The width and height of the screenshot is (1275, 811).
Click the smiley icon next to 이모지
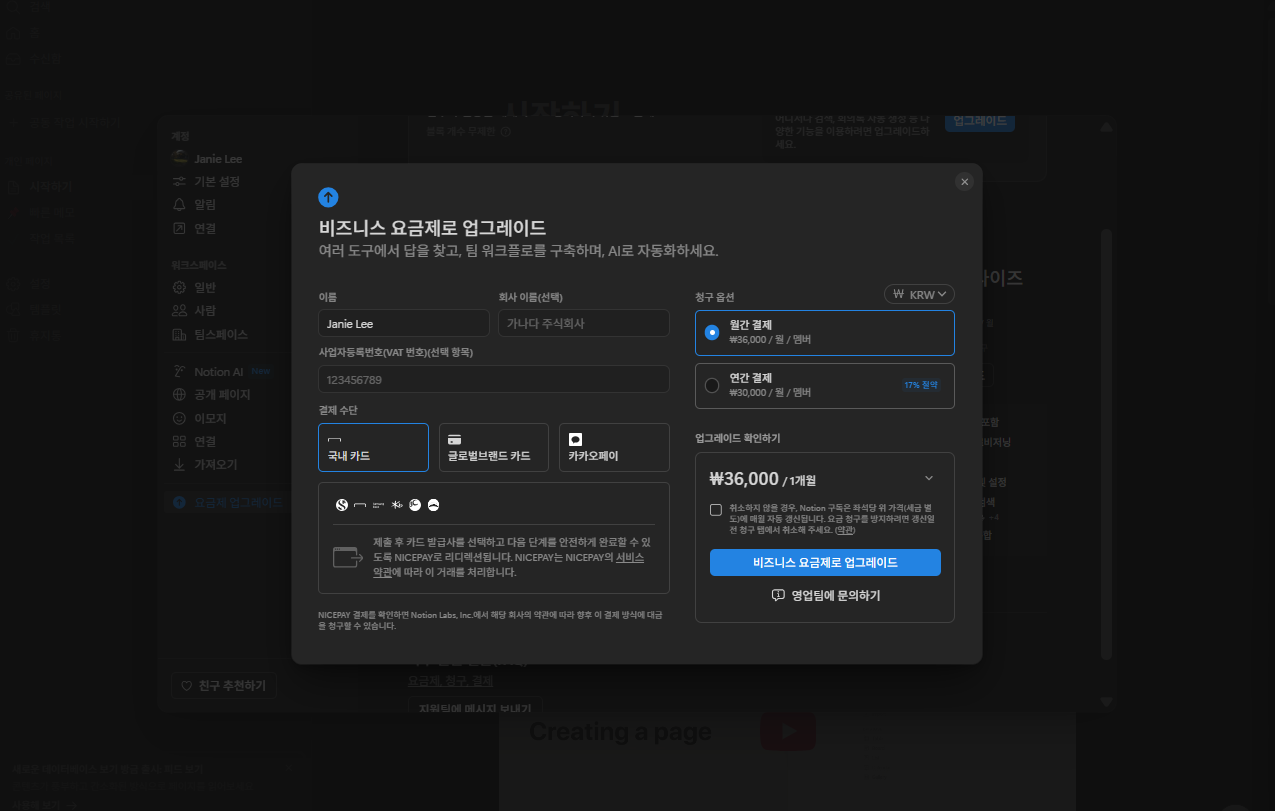point(180,418)
